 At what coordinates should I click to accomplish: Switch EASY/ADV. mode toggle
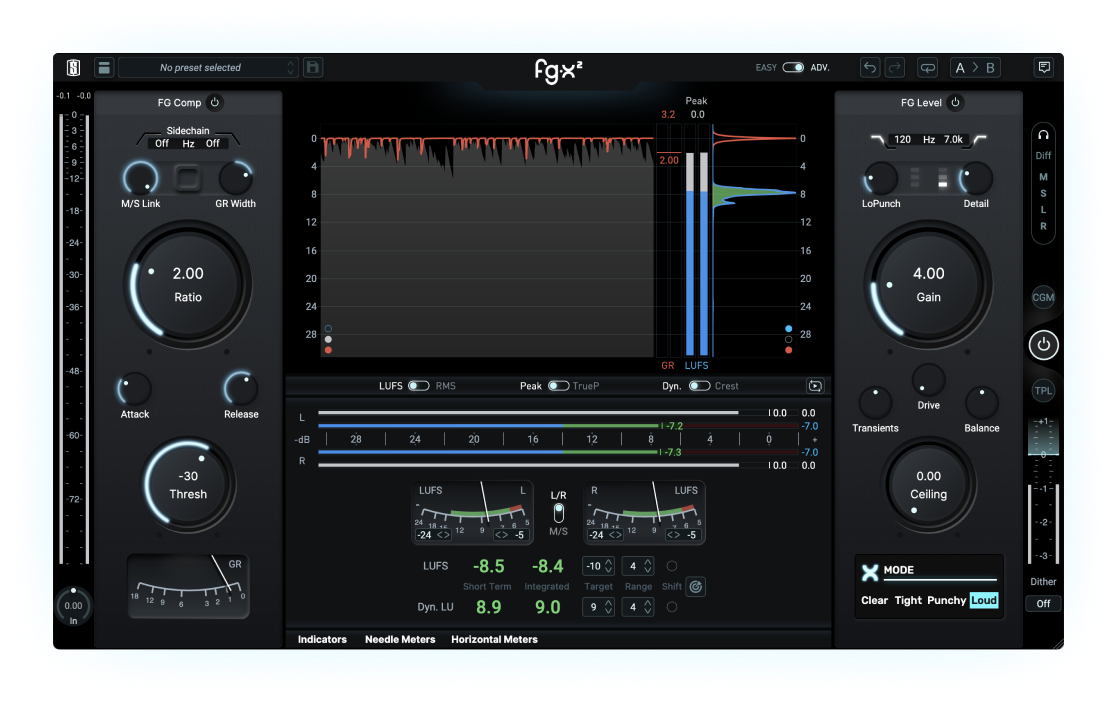[793, 68]
